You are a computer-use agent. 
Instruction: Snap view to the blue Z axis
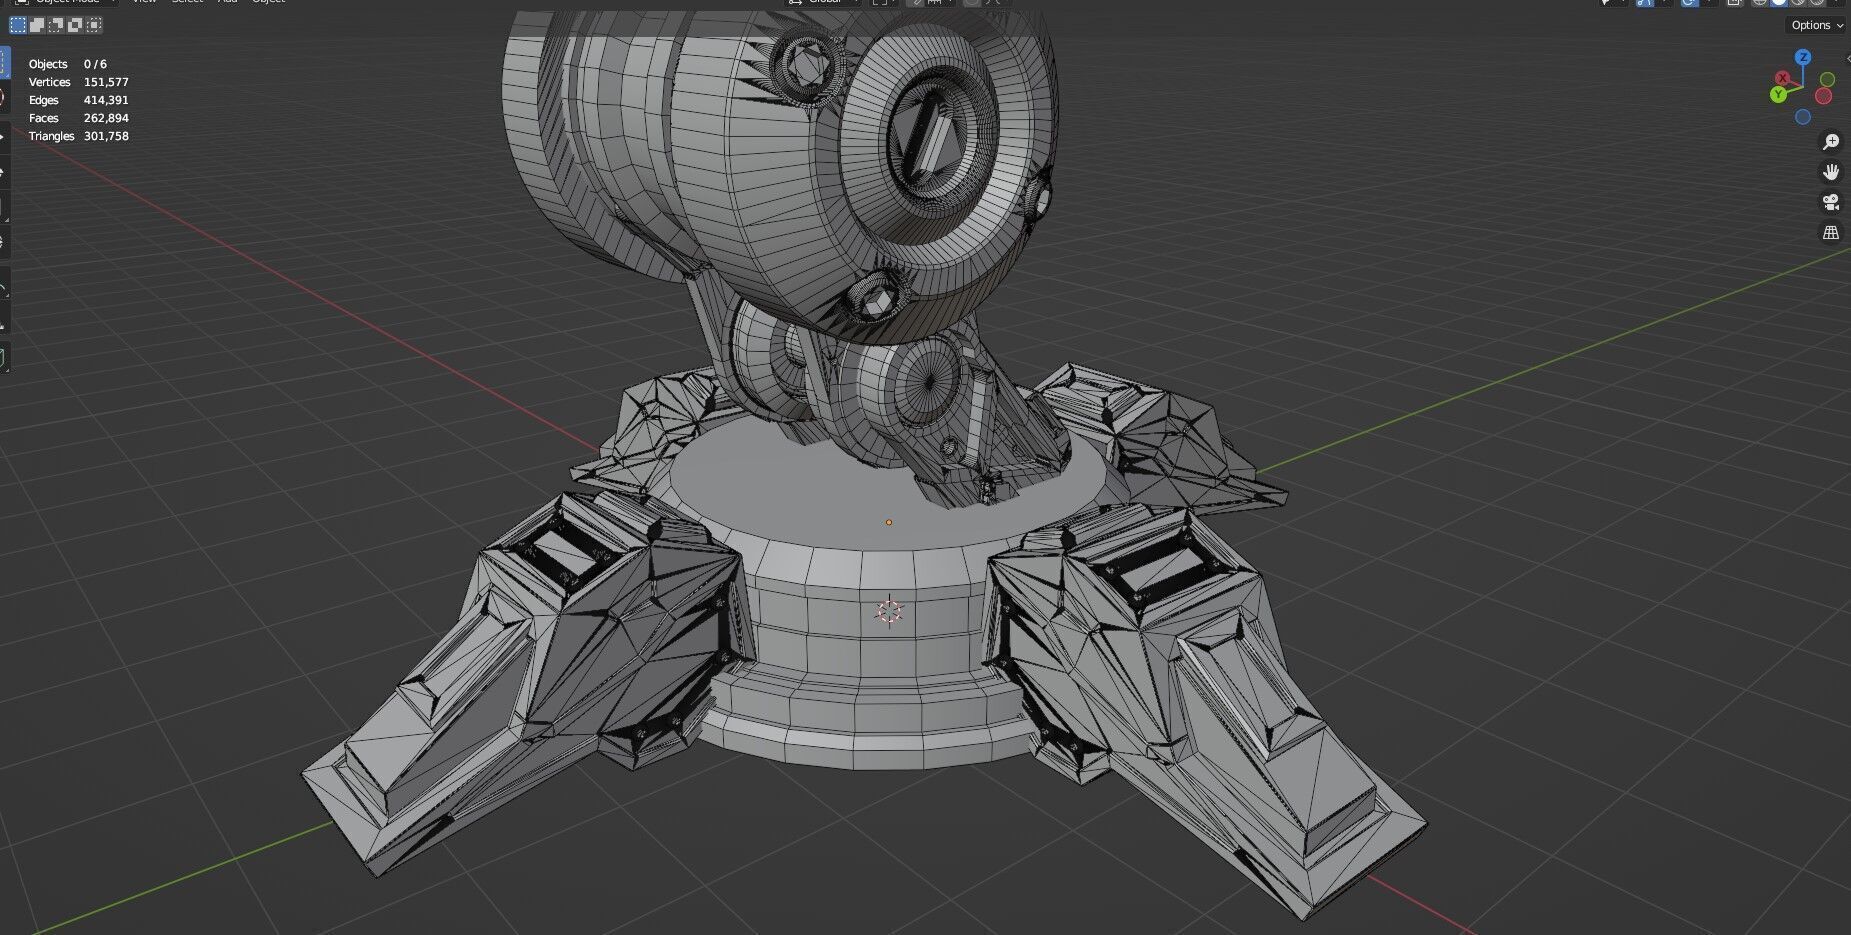[x=1802, y=56]
